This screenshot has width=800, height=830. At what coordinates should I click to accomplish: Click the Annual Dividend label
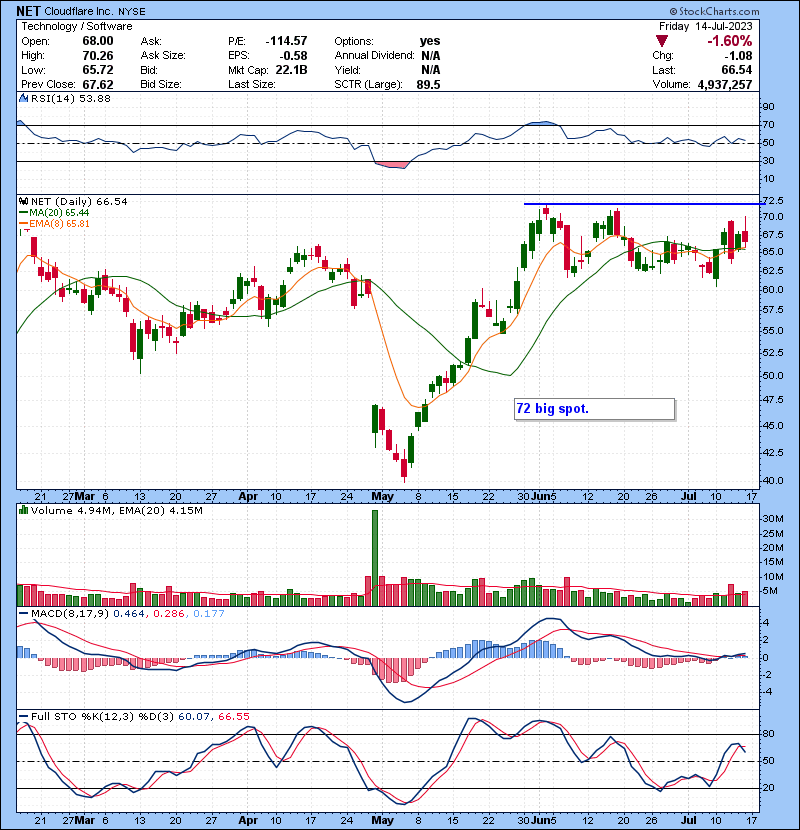click(374, 56)
